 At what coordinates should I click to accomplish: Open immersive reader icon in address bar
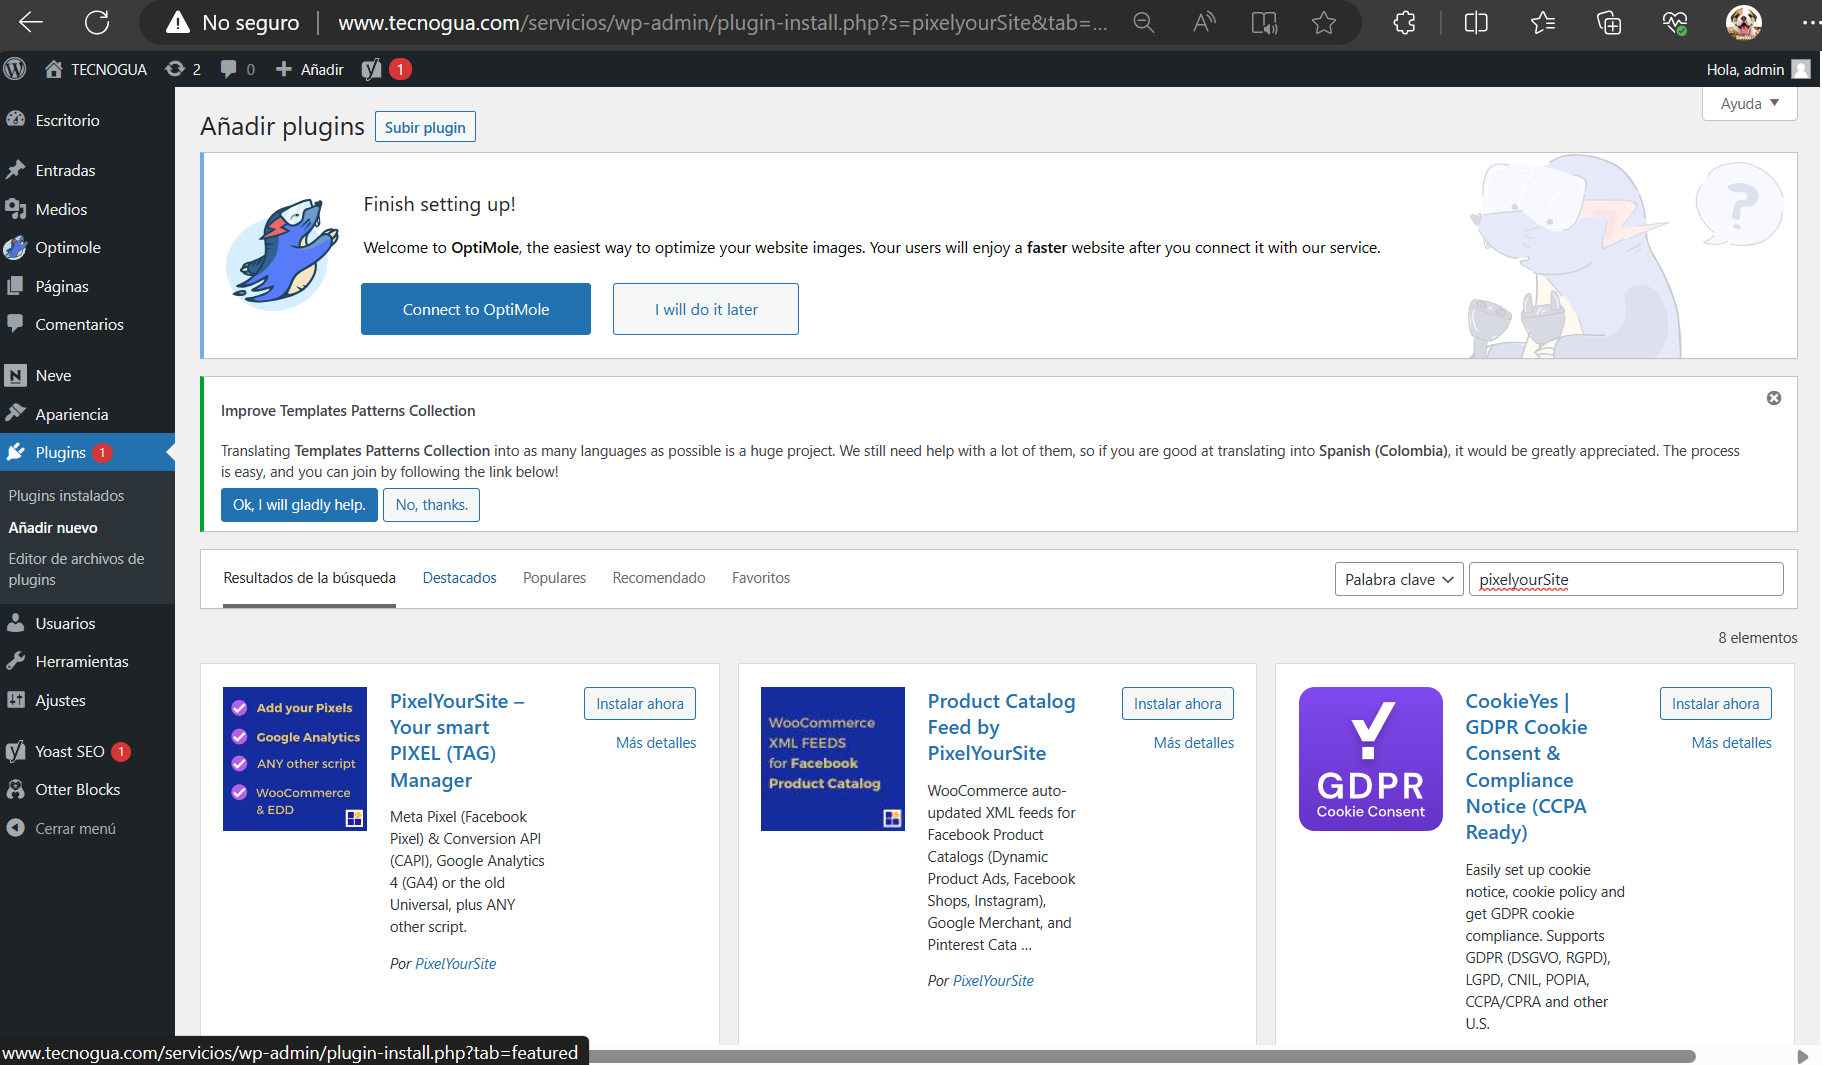[1264, 22]
